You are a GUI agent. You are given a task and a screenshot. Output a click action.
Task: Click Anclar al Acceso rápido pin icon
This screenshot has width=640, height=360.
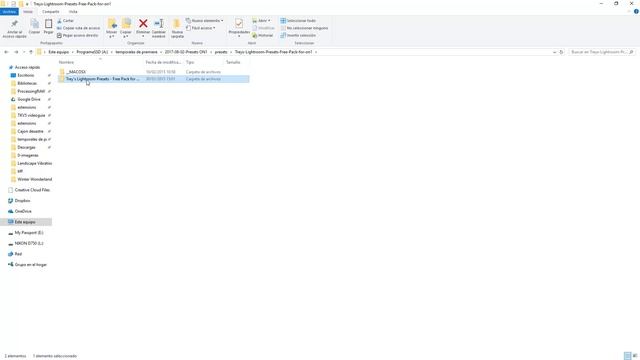click(x=14, y=24)
